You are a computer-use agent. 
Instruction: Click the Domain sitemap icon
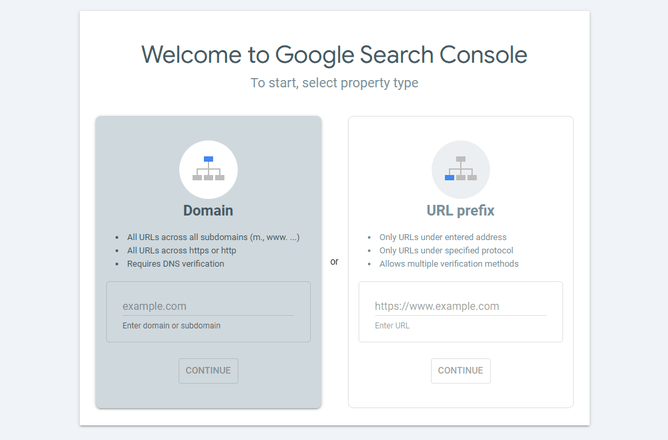point(208,169)
